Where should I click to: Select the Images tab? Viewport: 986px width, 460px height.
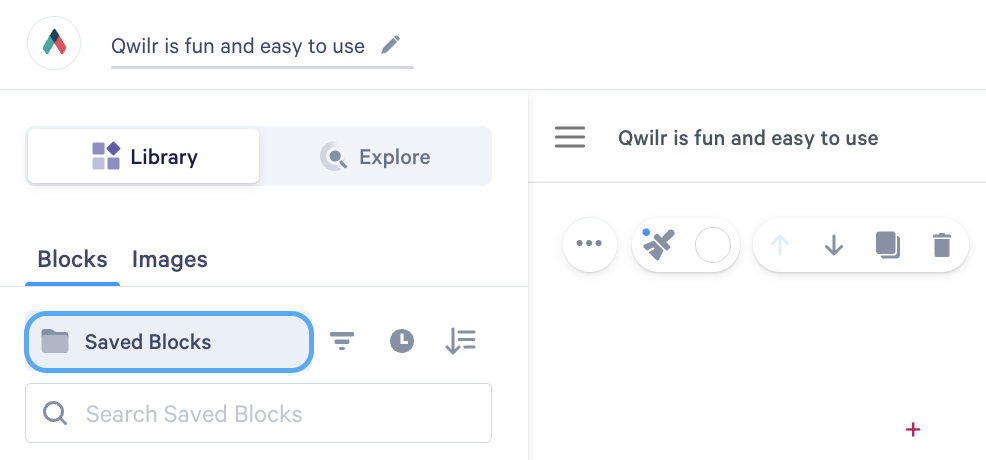coord(170,259)
